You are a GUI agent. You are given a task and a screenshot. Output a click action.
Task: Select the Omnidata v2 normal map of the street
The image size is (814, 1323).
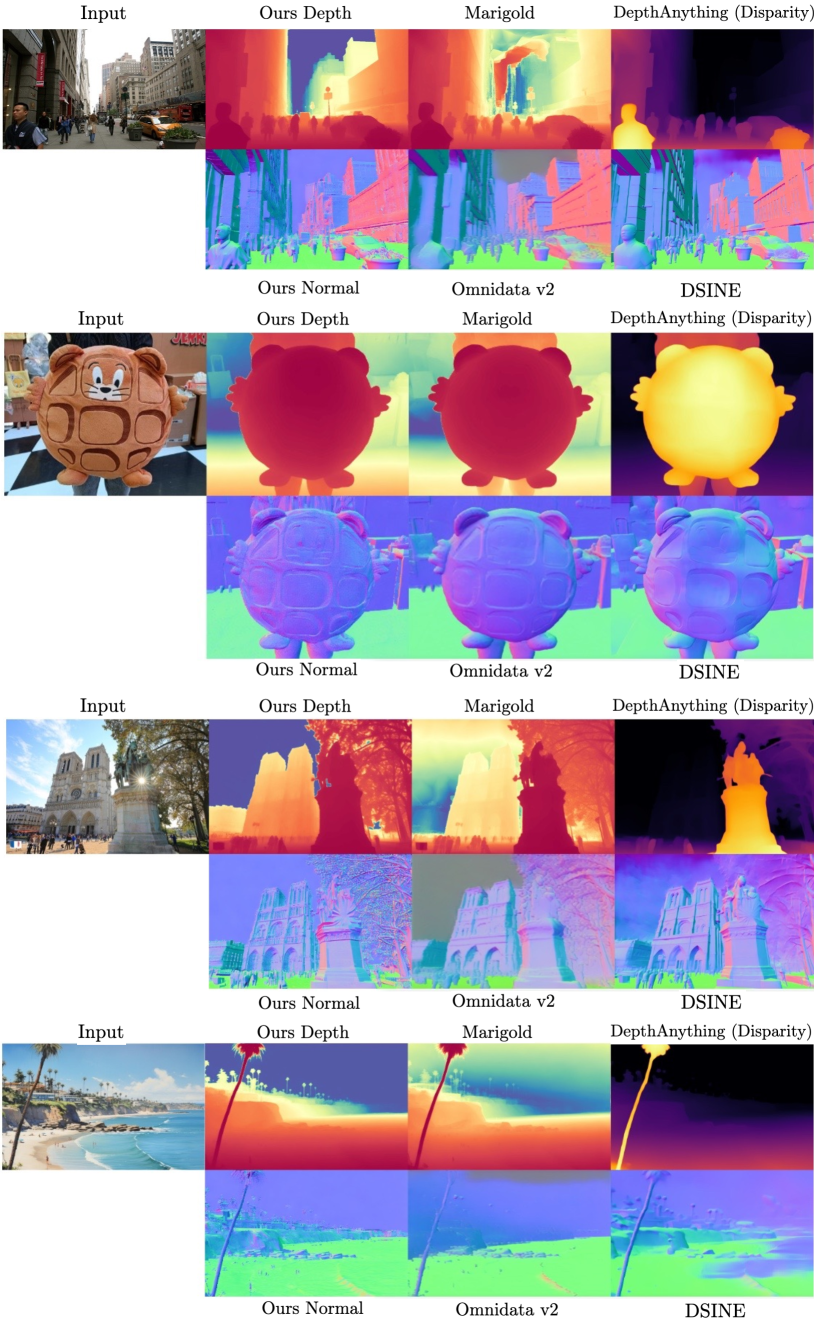click(509, 209)
